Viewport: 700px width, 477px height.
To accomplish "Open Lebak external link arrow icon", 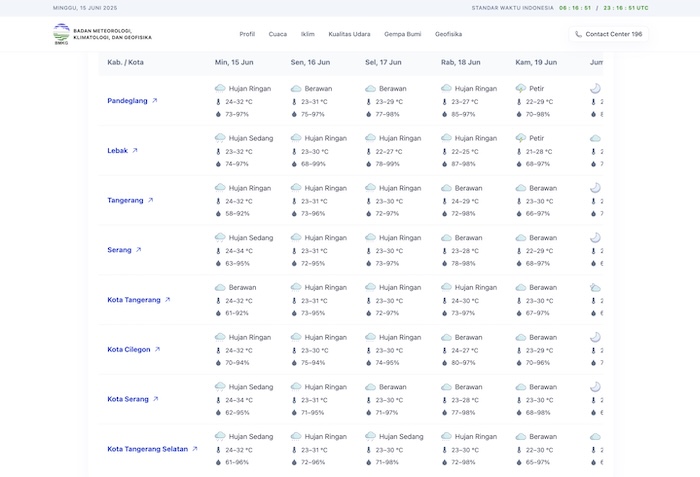I will coord(135,151).
